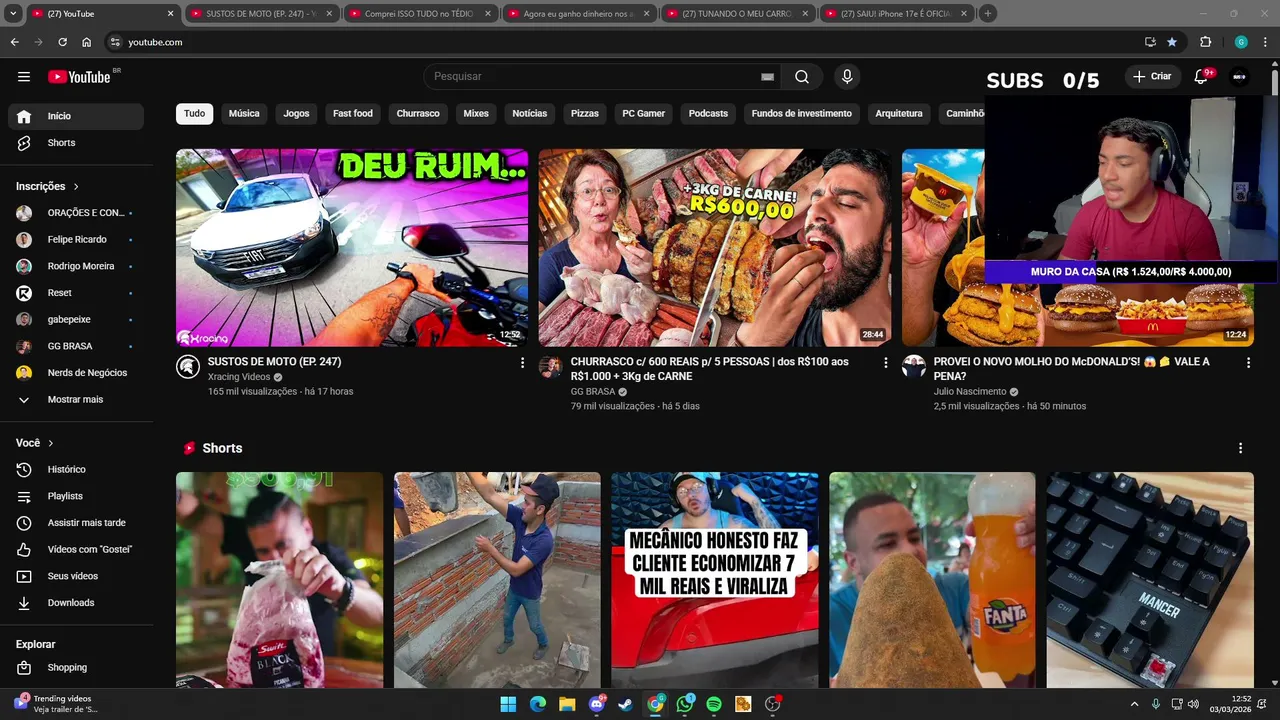Expand the Inscrições section chevron
The height and width of the screenshot is (720, 1280).
pos(76,187)
